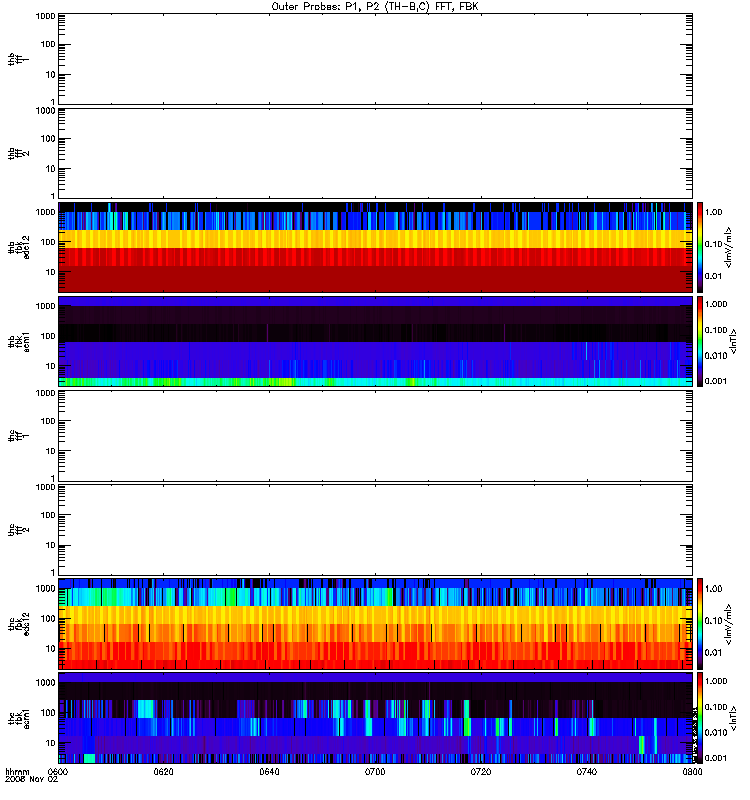Click the thb fbk edc12 spectrogram panel
The image size is (750, 800).
pos(375,247)
